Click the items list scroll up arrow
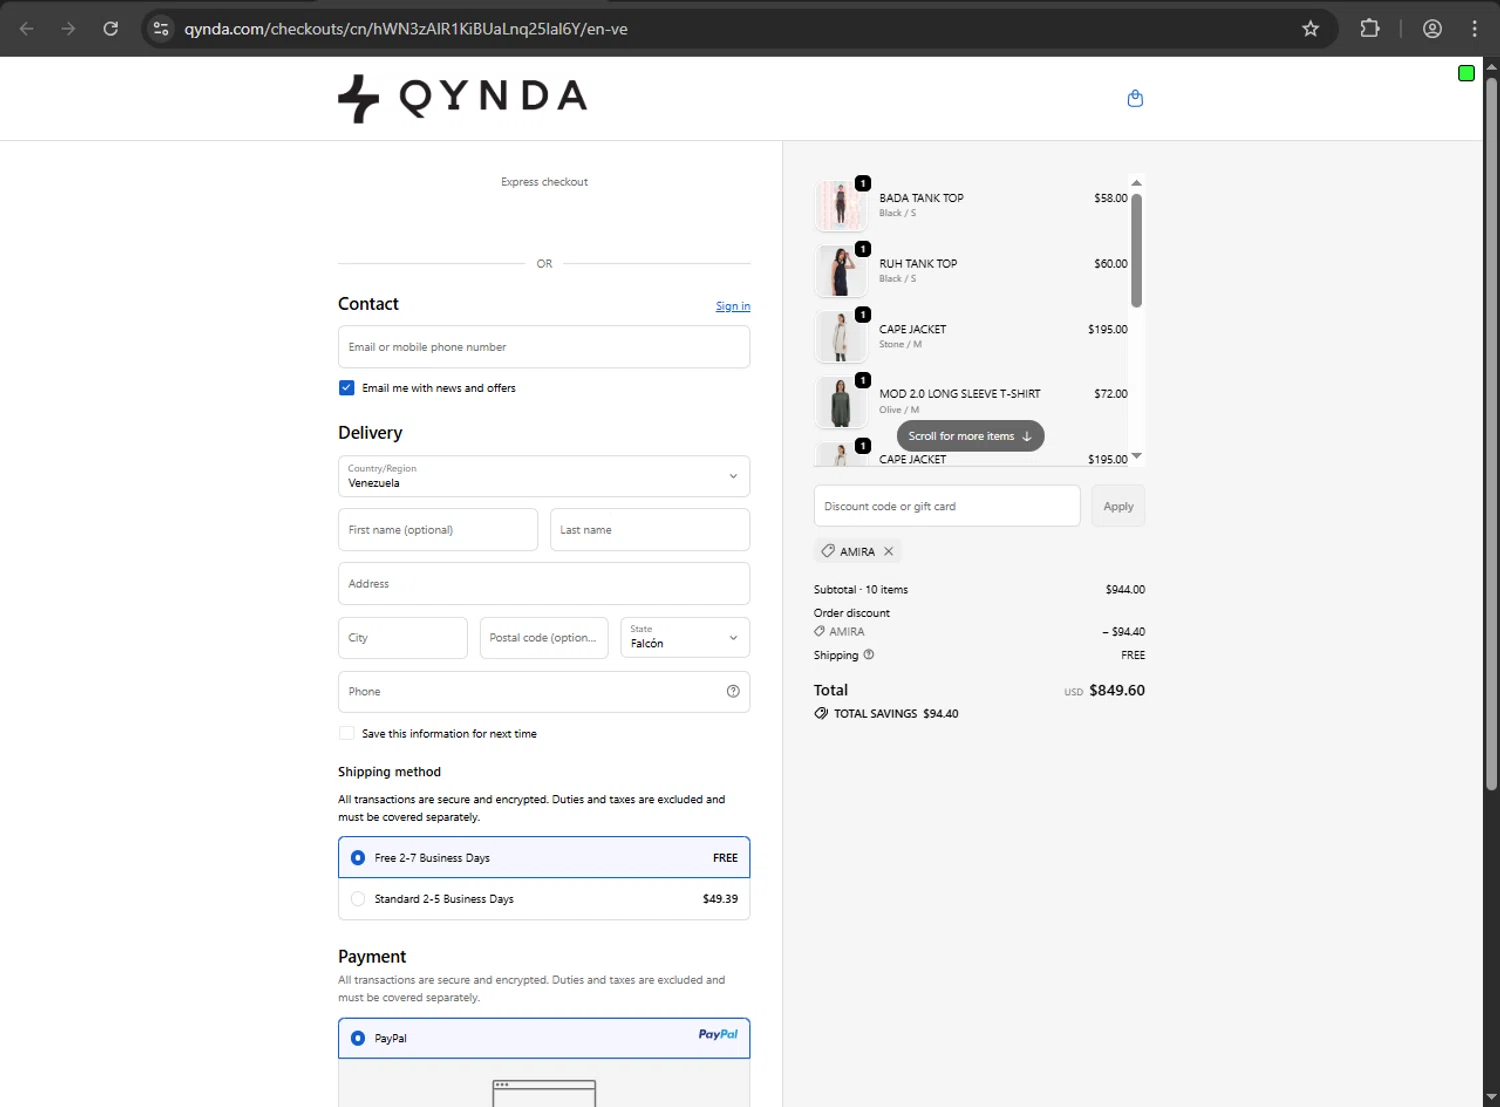 (x=1136, y=183)
